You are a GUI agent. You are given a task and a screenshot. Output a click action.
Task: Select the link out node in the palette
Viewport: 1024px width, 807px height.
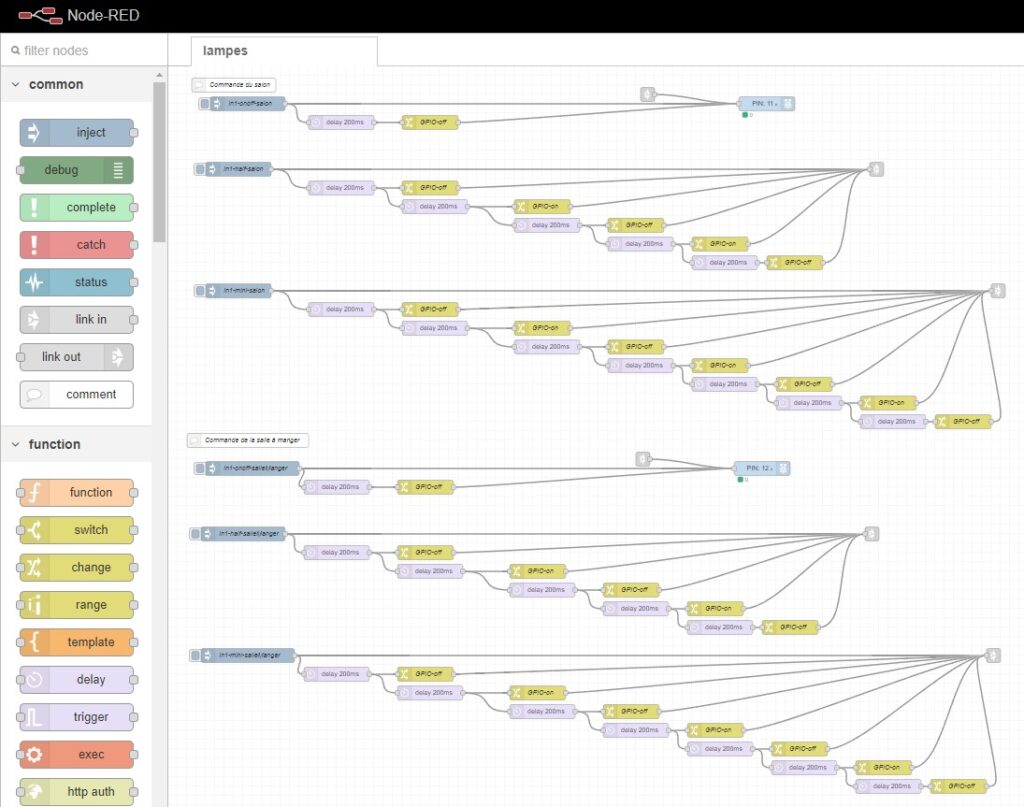pos(76,357)
